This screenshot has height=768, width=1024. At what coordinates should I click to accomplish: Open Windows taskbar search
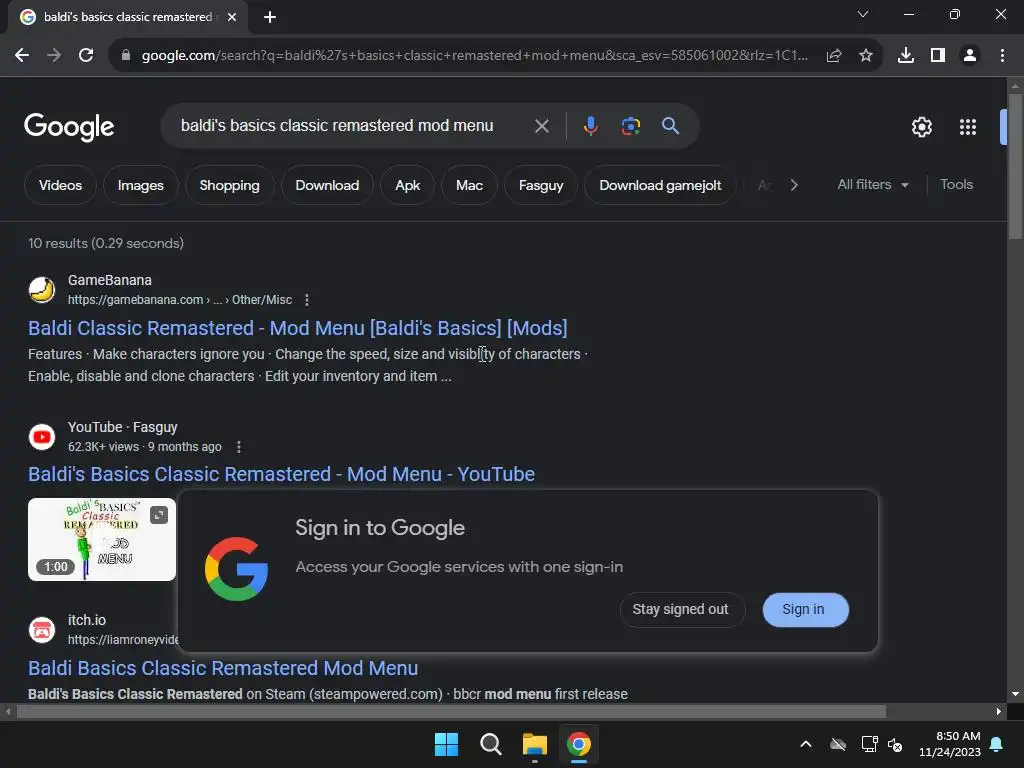click(x=490, y=744)
